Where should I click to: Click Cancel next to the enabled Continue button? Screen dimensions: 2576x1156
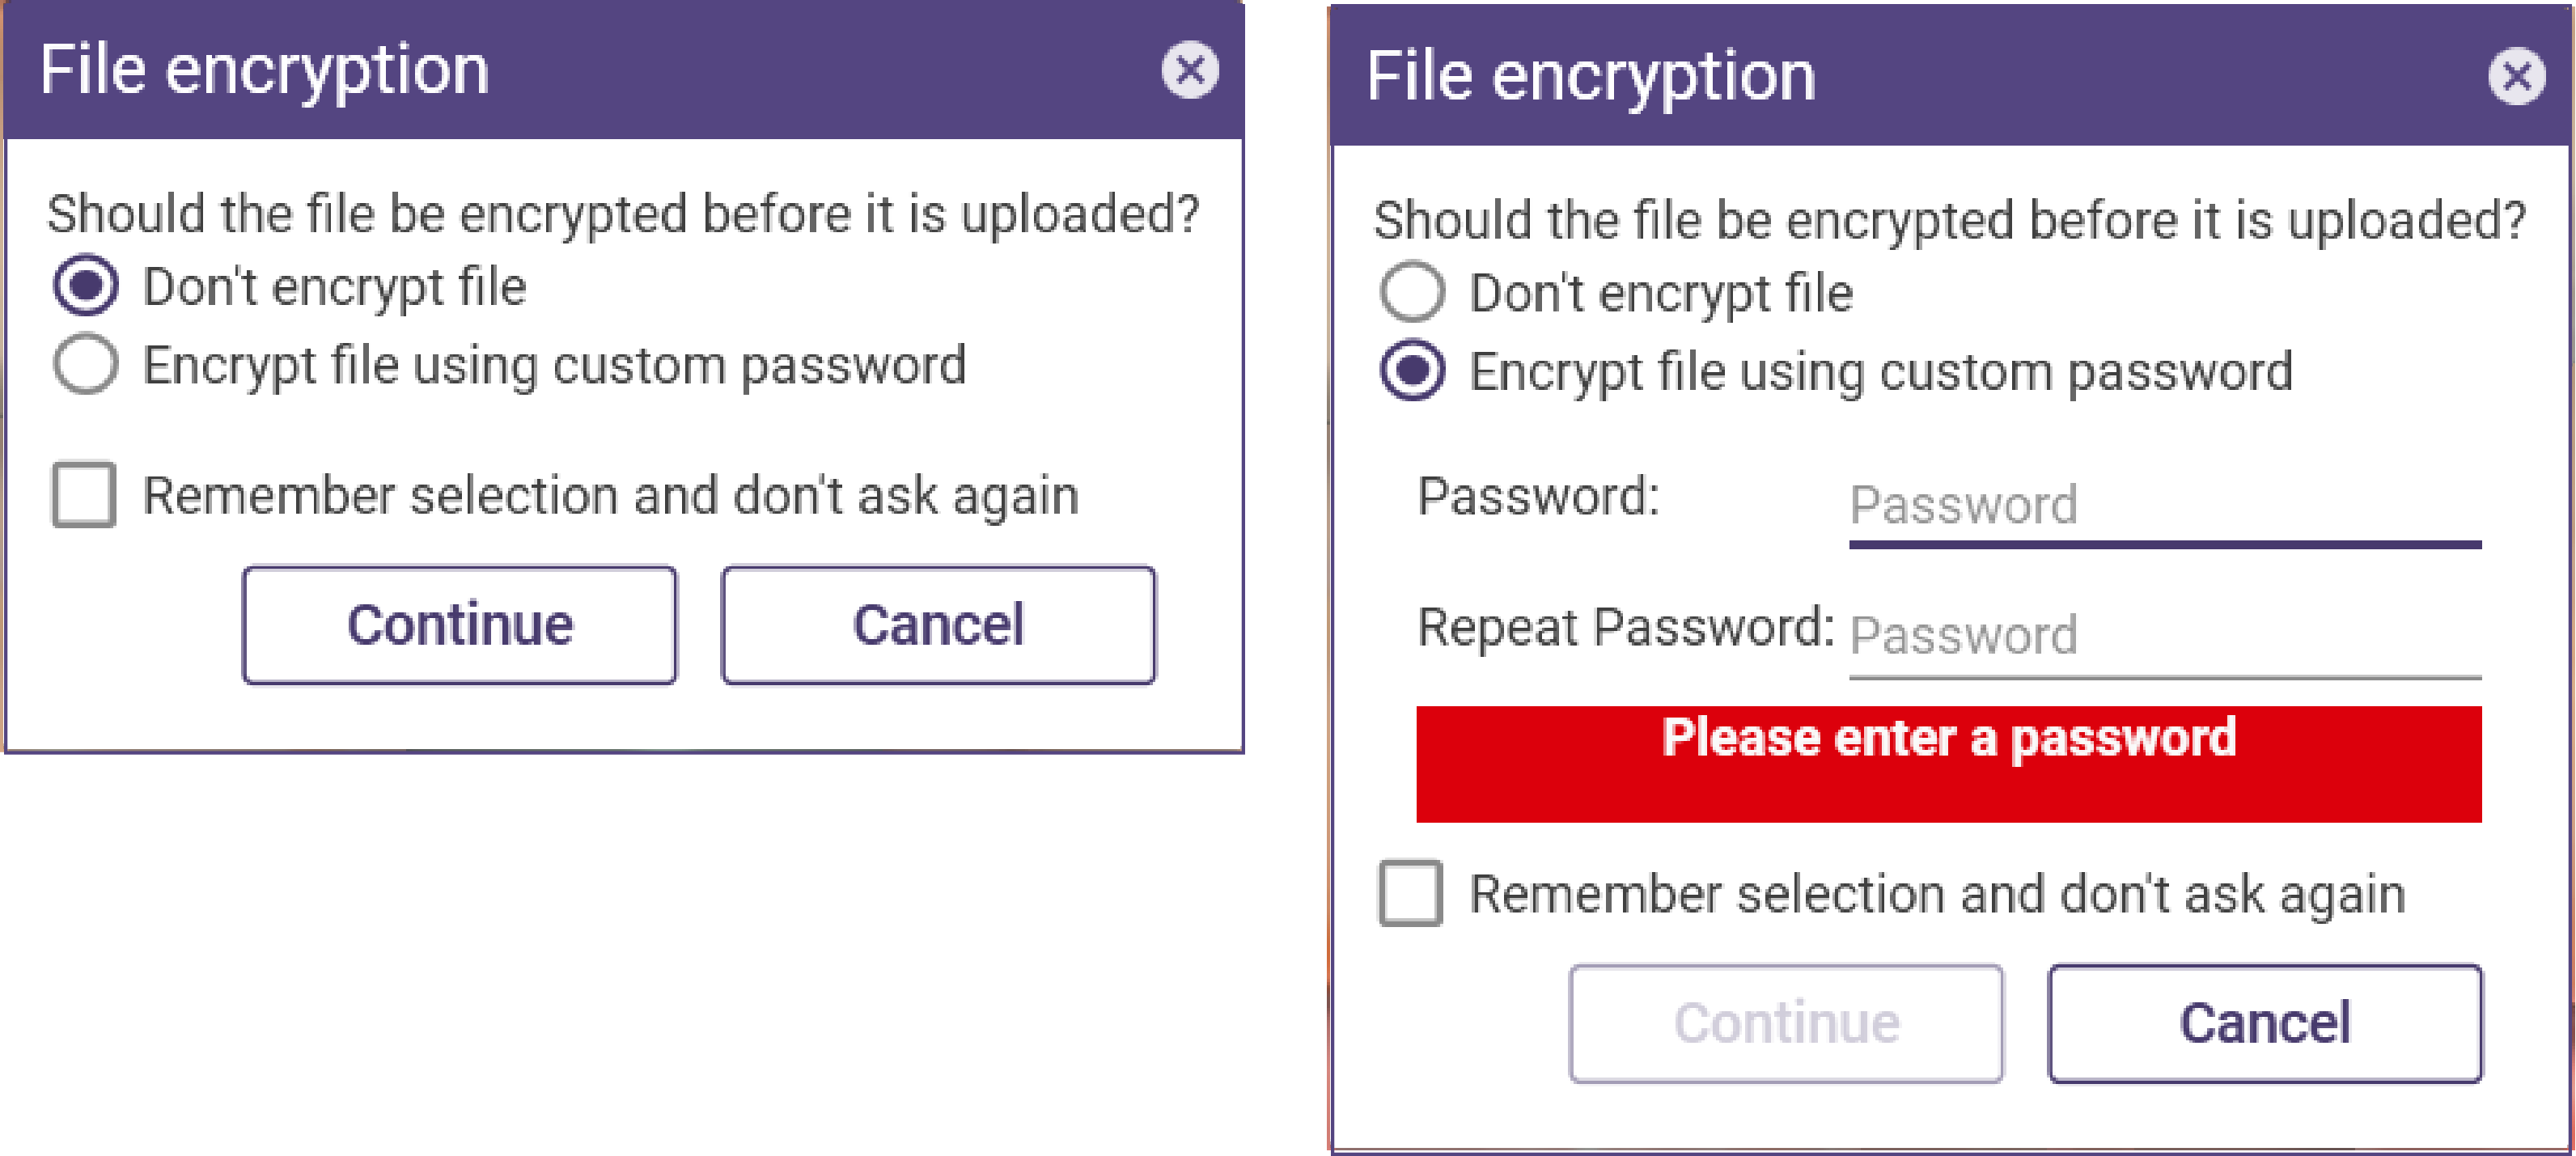pos(938,625)
